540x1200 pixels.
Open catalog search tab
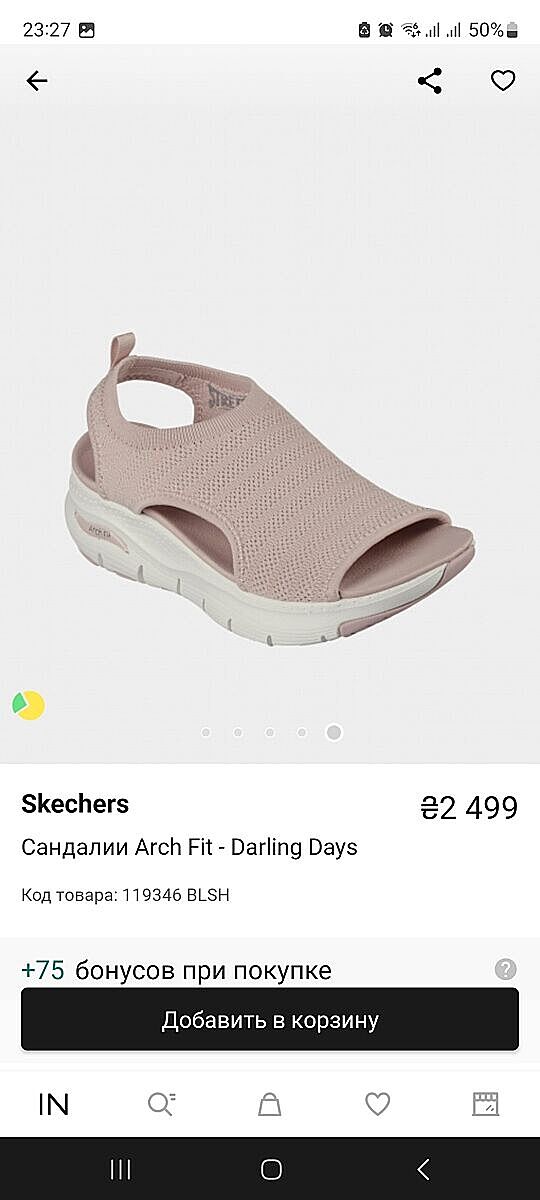tap(162, 1104)
